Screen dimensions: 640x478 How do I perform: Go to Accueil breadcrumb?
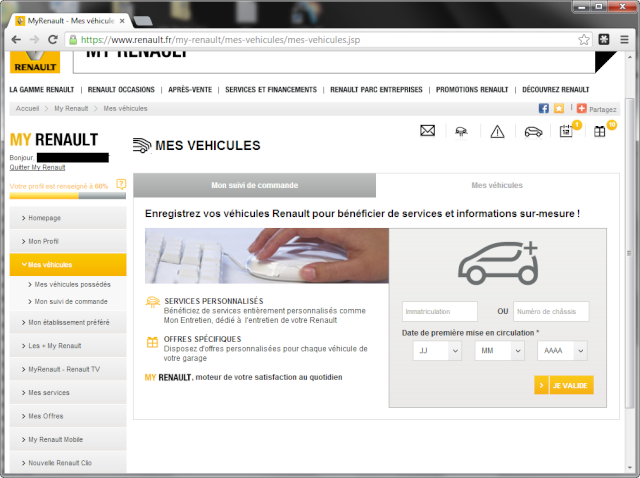(27, 109)
